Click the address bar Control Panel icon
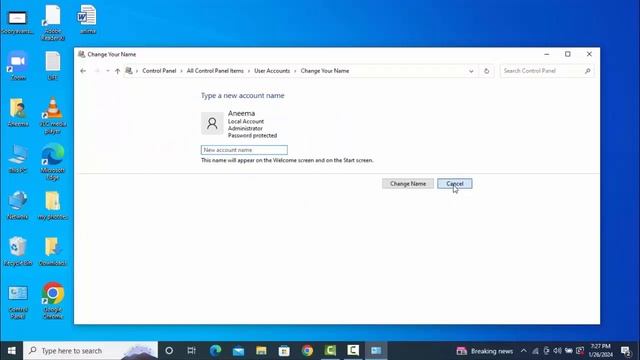This screenshot has height=360, width=640. 129,71
